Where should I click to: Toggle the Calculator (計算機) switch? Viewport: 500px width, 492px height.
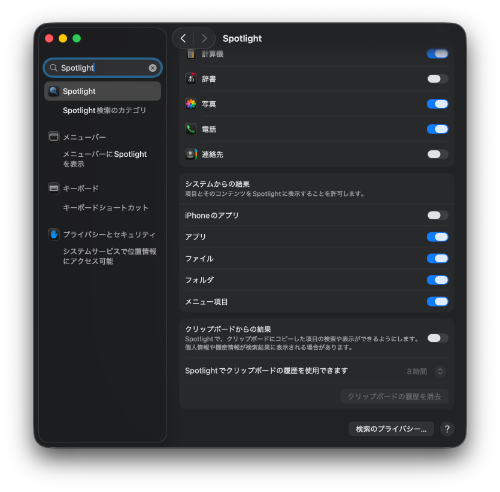tap(437, 54)
